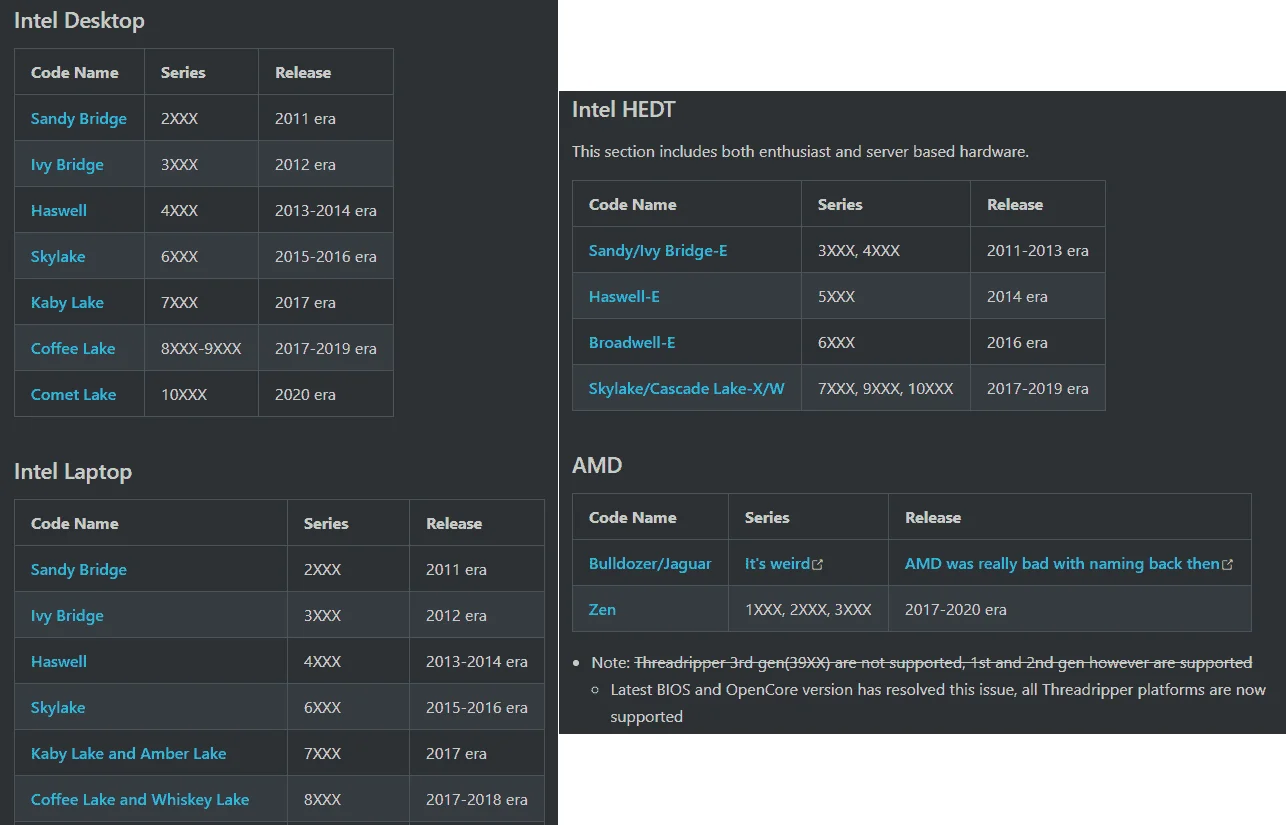Screen dimensions: 1286x825
Task: Select the 2017-2020 era cell
Action: (1070, 609)
